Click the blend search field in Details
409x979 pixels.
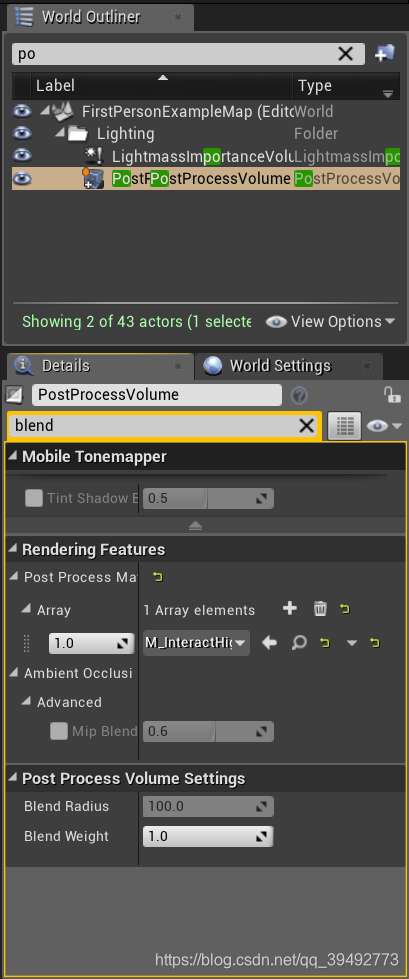coord(153,426)
